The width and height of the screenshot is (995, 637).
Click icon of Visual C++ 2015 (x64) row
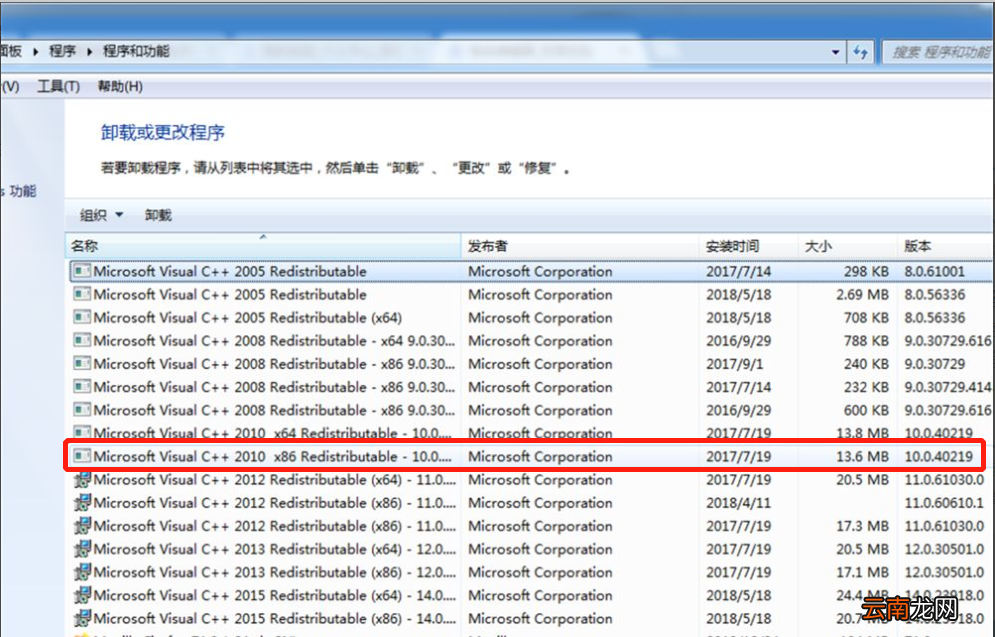pyautogui.click(x=82, y=595)
